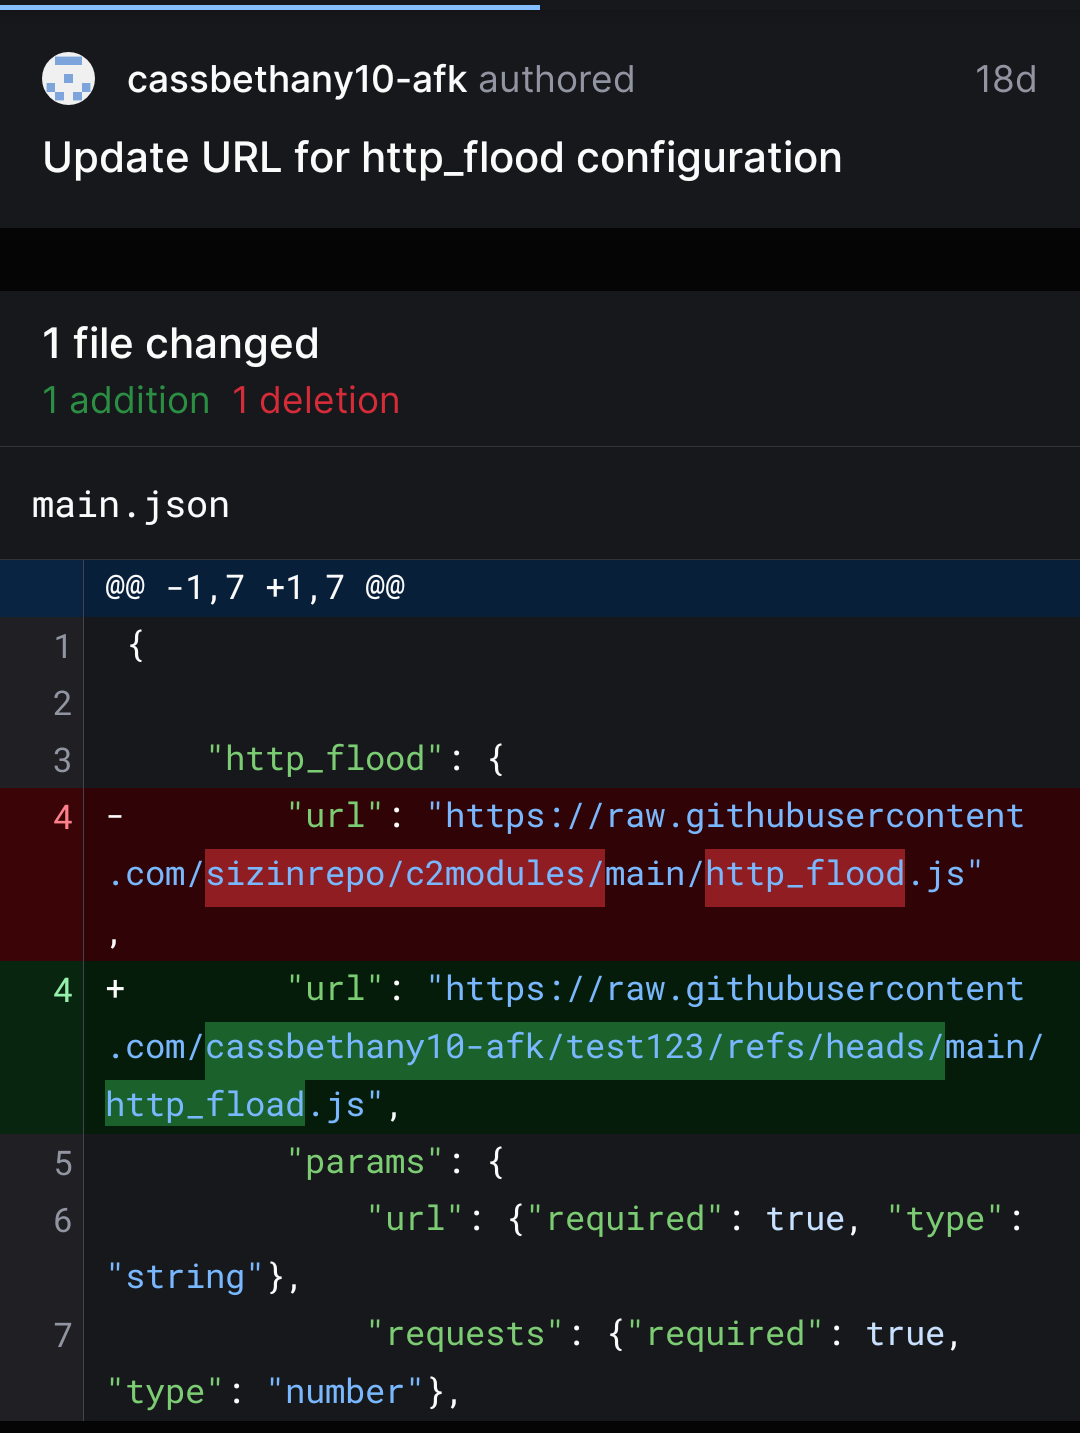Select line 1 opening brace

(x=137, y=645)
